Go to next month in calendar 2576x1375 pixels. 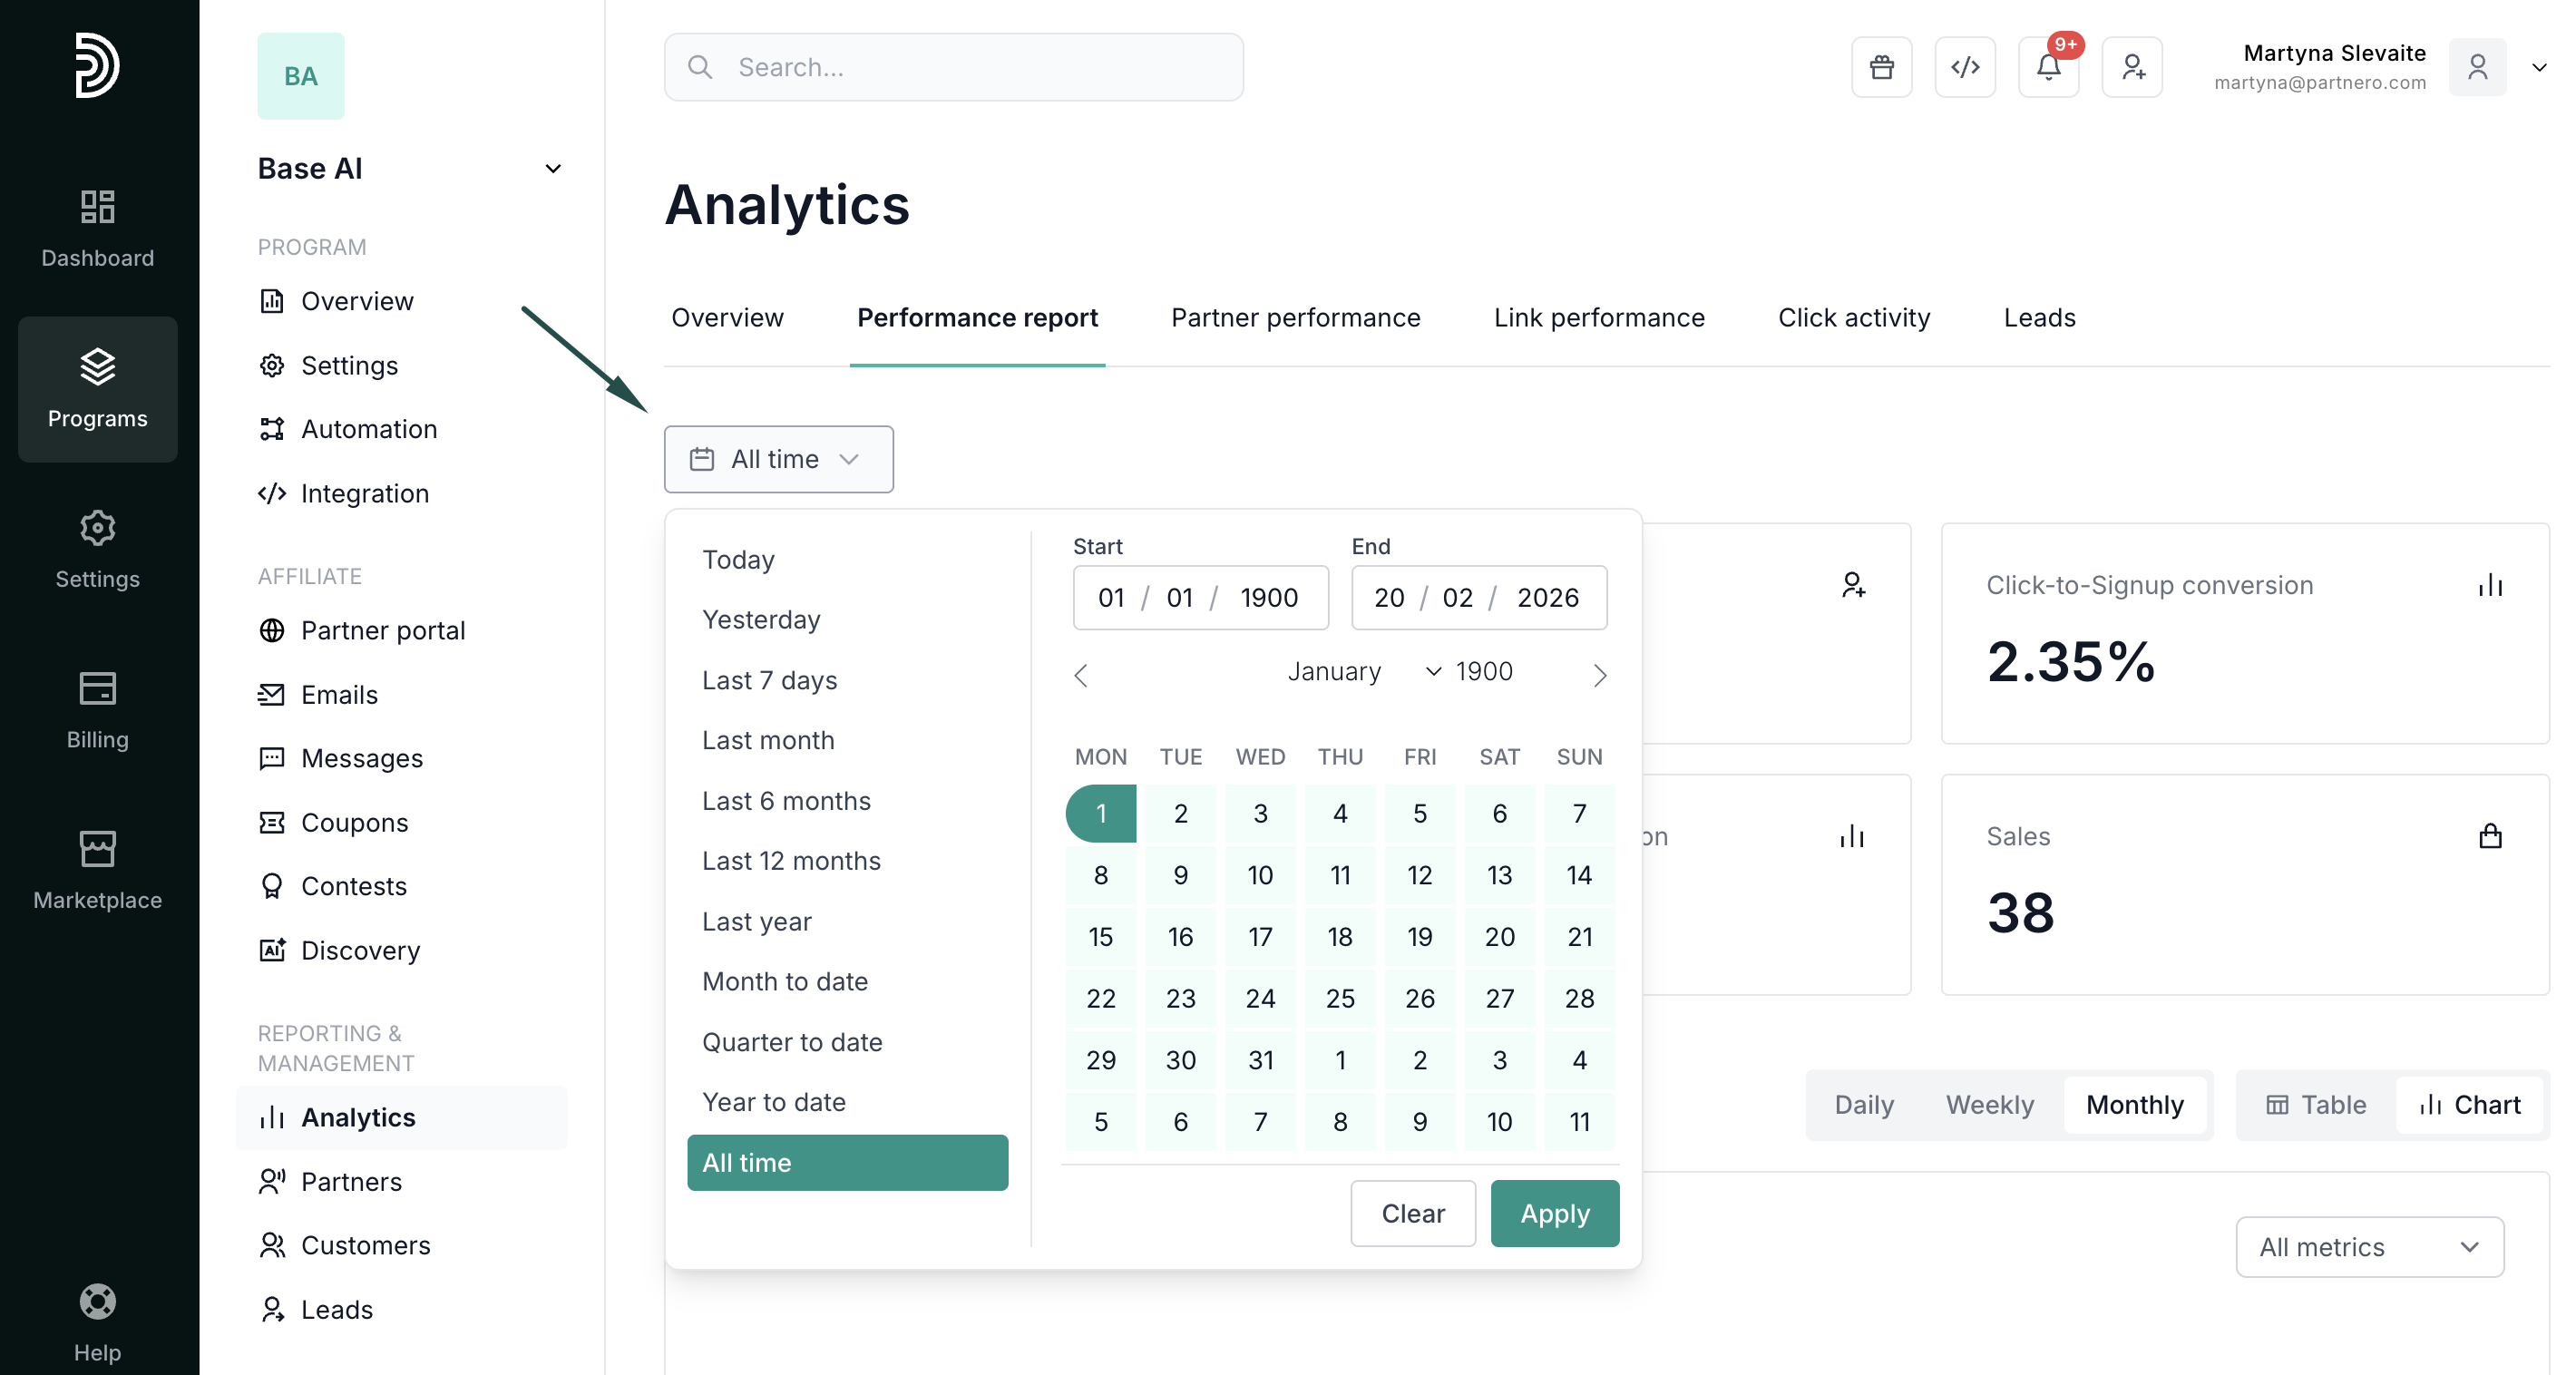click(x=1599, y=675)
